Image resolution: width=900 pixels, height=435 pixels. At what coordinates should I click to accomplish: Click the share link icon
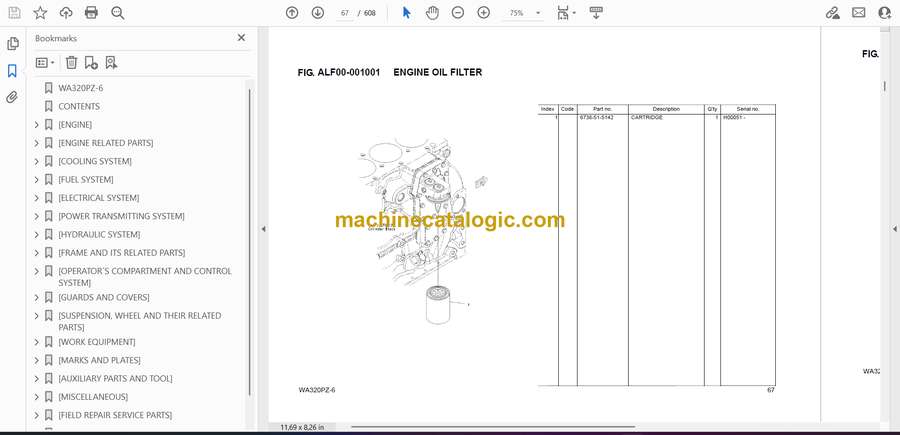(832, 13)
